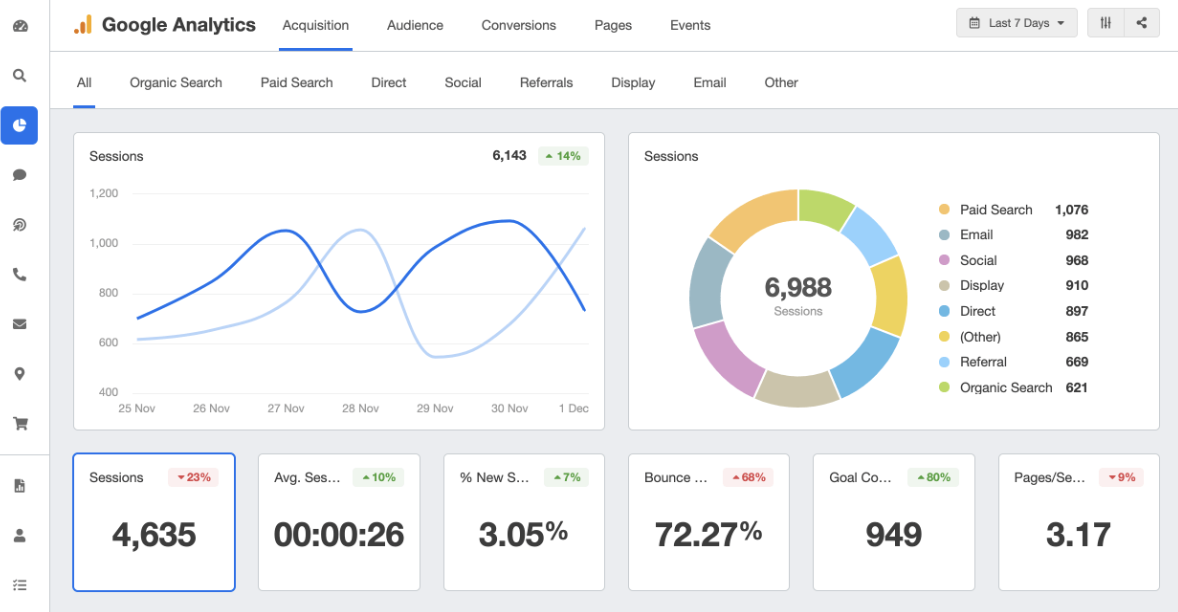
Task: Click the 28 Nov axis label
Action: click(361, 409)
